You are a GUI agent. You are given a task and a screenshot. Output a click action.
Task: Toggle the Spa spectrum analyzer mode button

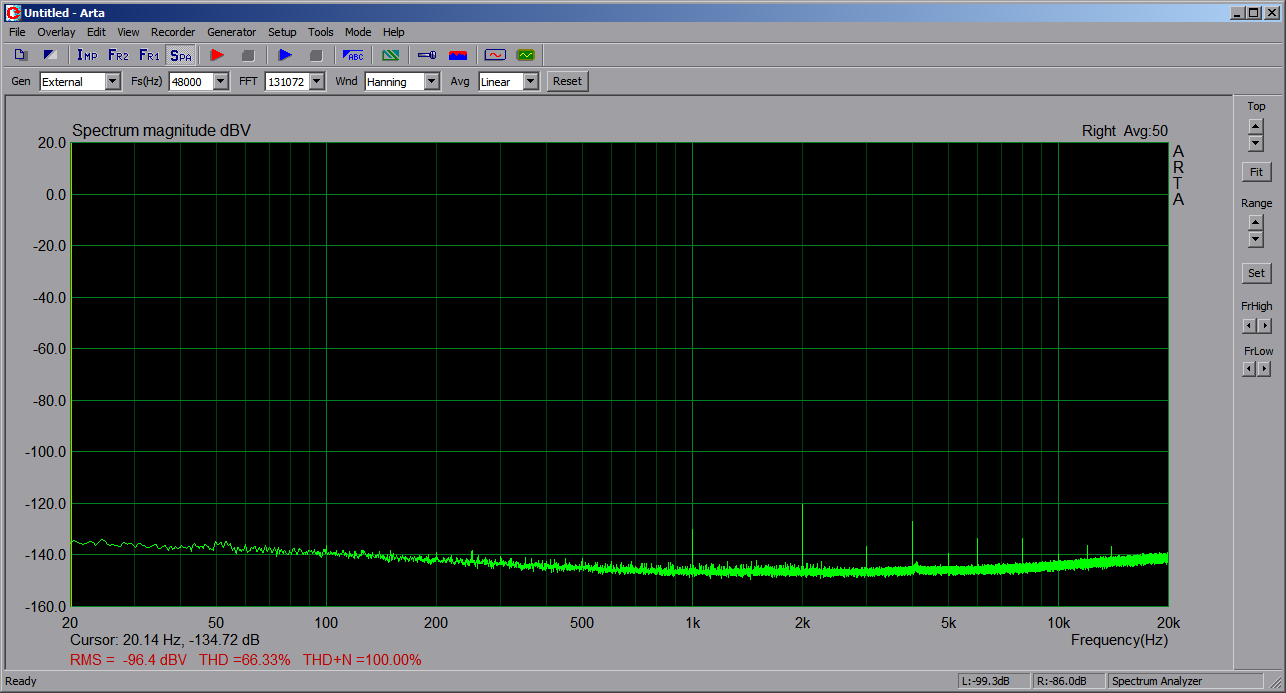[x=180, y=55]
